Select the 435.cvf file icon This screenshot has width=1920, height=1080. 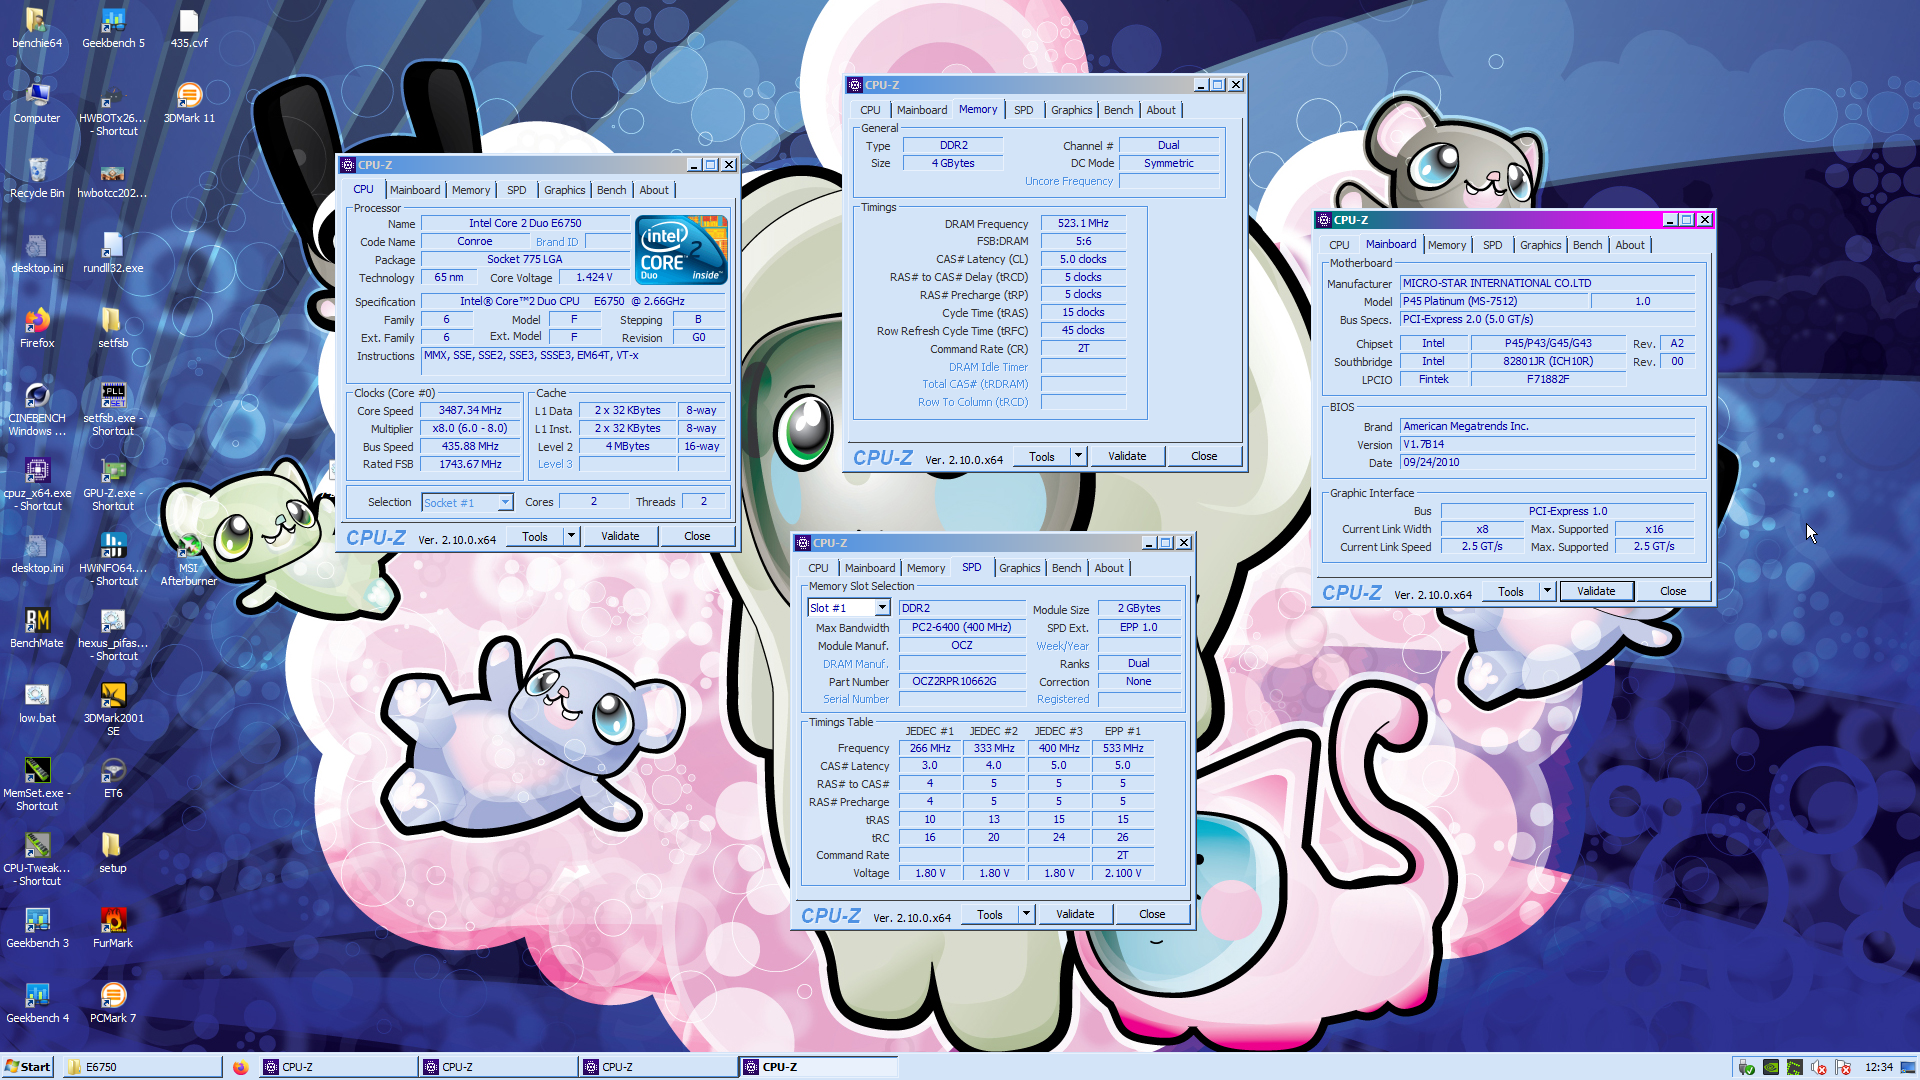pyautogui.click(x=188, y=28)
